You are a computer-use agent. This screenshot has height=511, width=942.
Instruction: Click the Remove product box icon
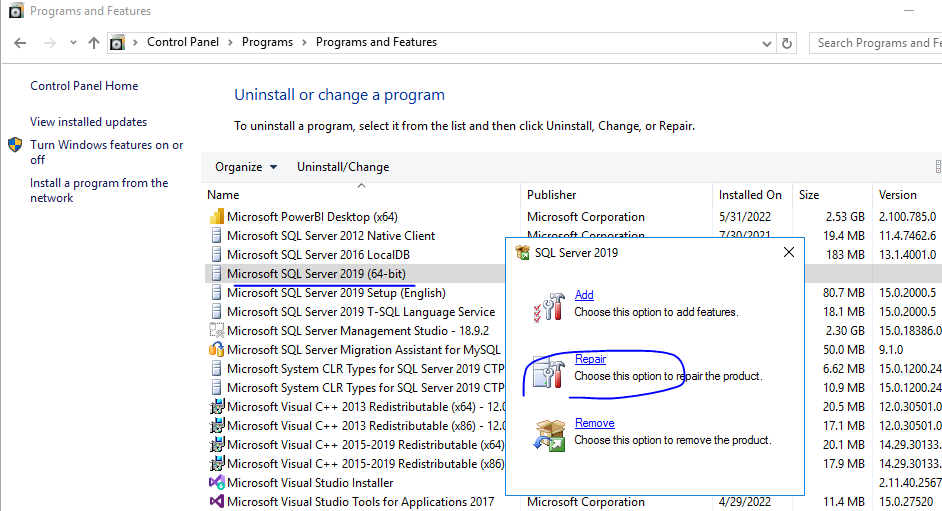(549, 435)
